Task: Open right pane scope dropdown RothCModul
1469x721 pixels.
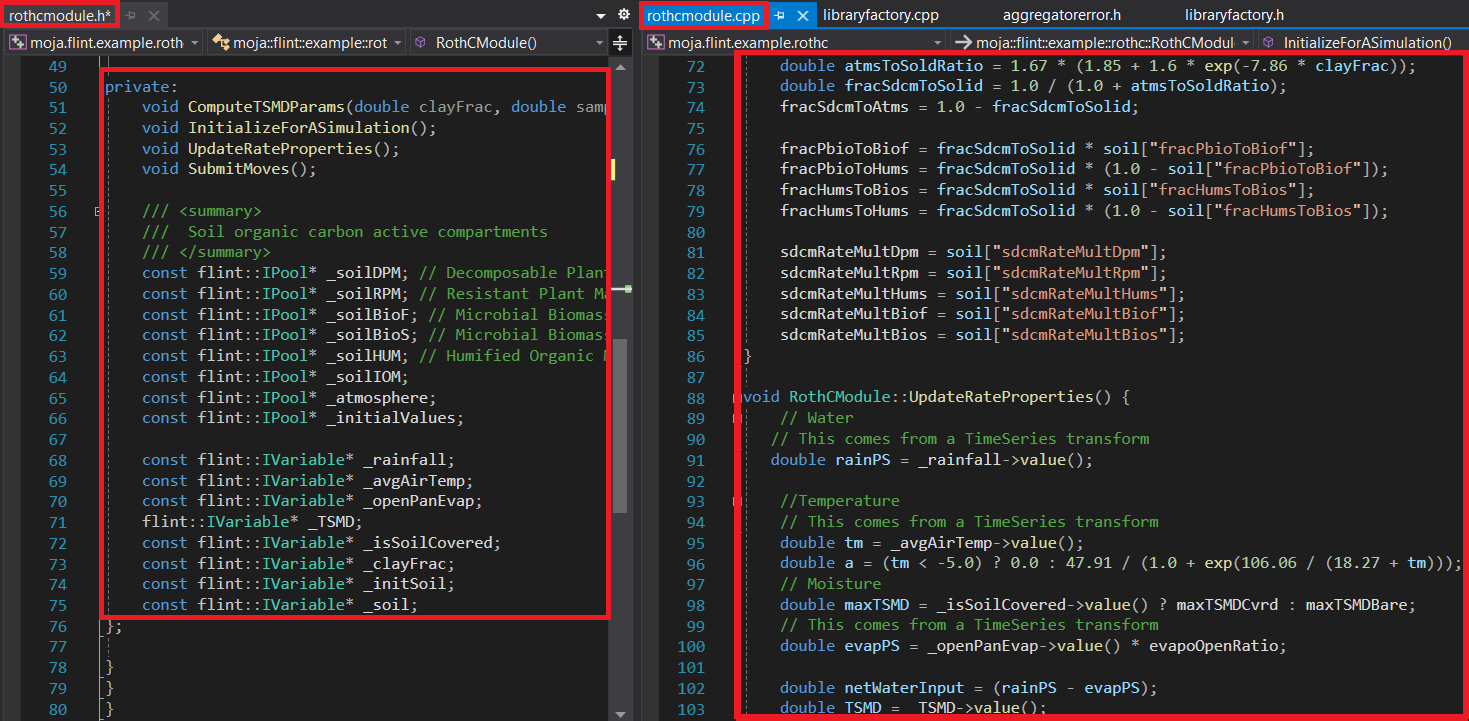Action: tap(1103, 43)
